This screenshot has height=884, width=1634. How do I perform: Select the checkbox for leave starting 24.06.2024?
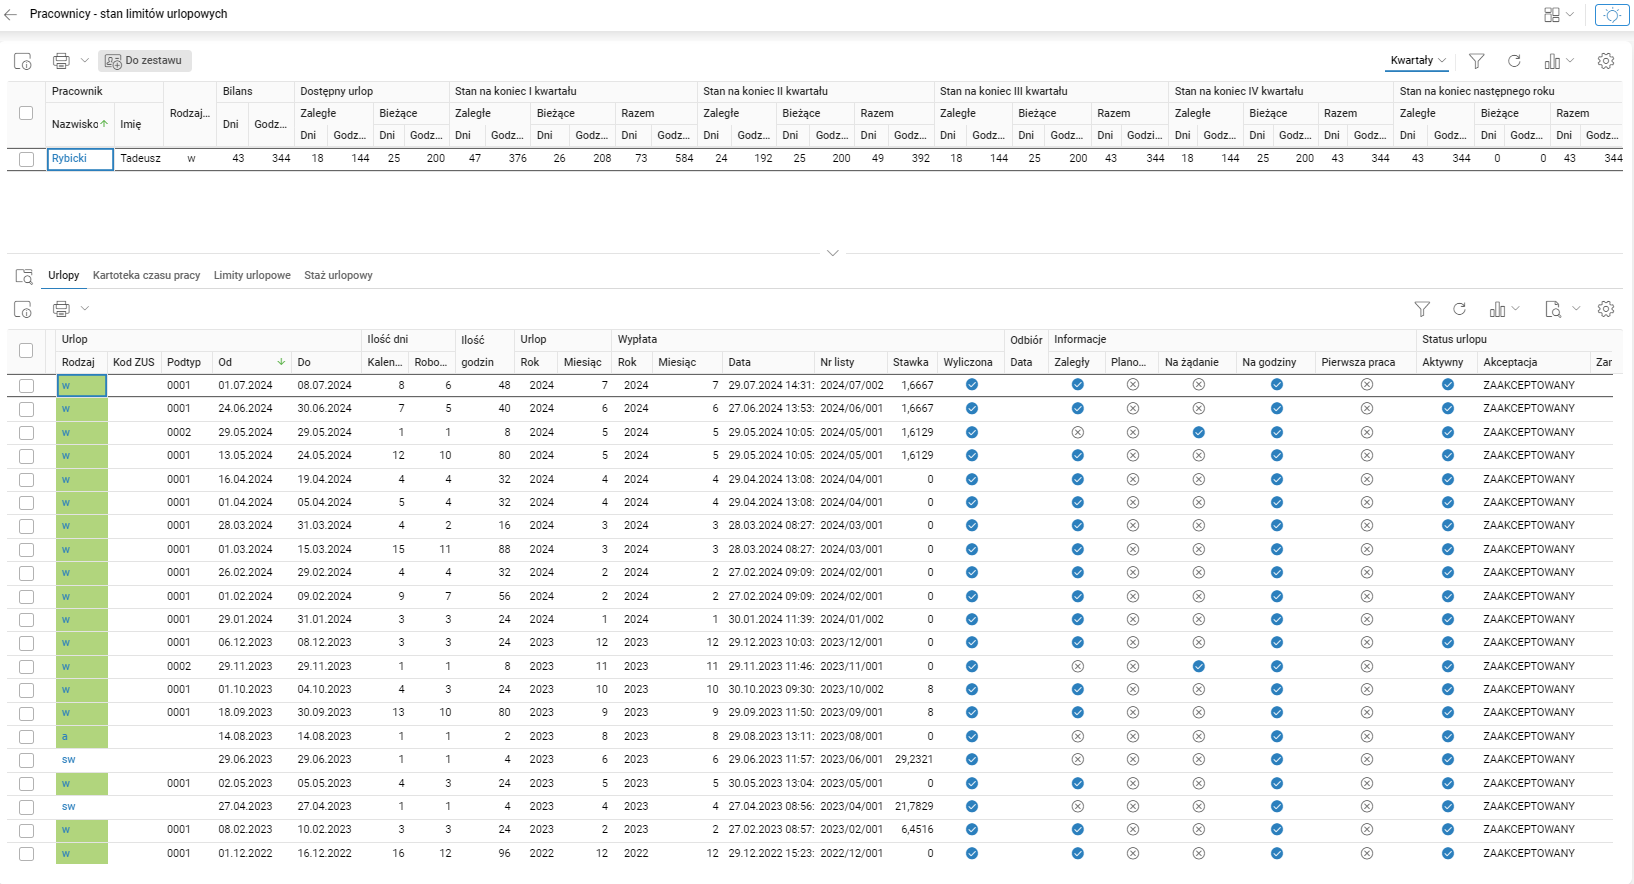(x=26, y=409)
